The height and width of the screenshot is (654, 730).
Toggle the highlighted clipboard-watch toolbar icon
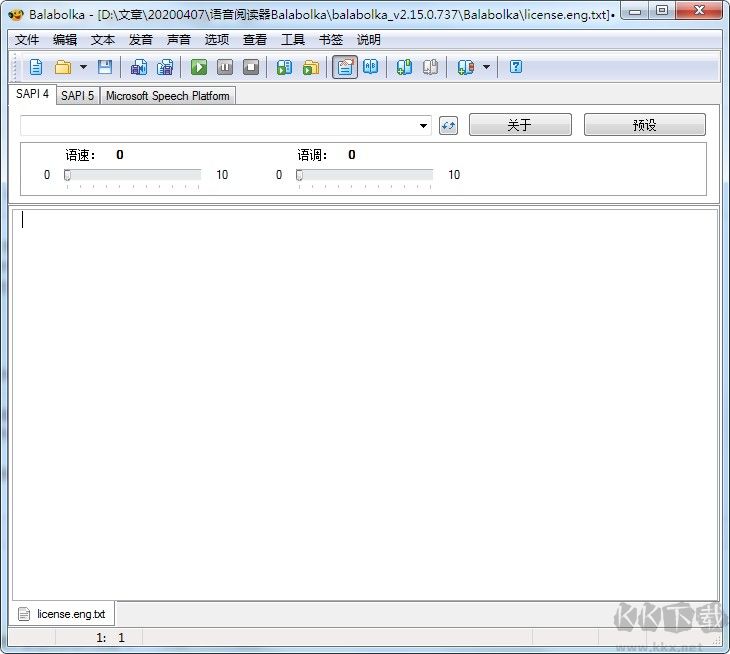[x=345, y=67]
